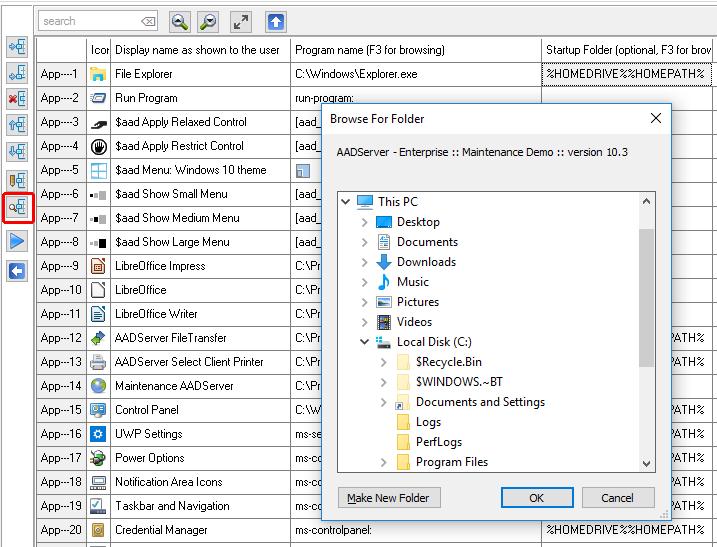
Task: Click the Make New Folder button
Action: pos(390,498)
